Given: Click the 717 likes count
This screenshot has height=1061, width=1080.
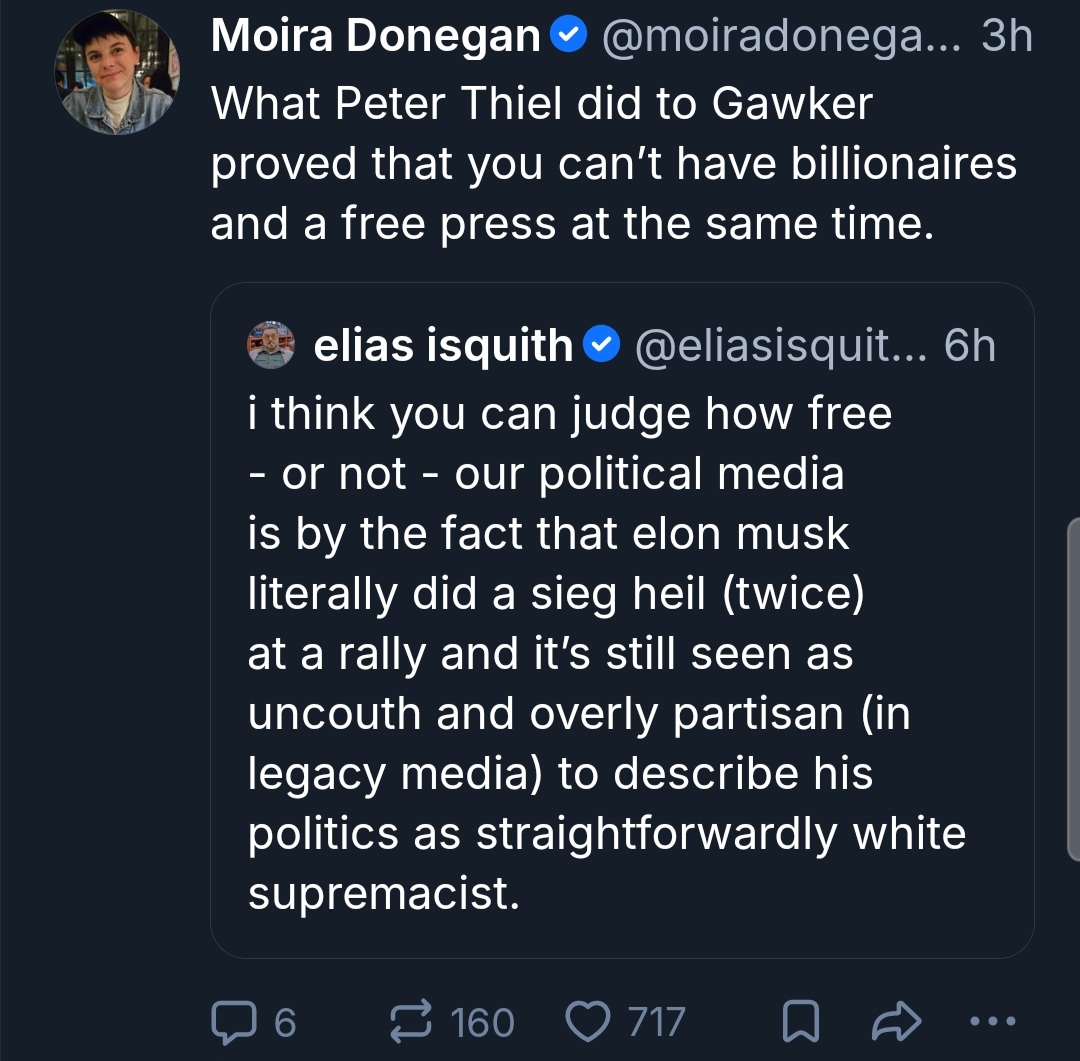Looking at the screenshot, I should pyautogui.click(x=656, y=1021).
